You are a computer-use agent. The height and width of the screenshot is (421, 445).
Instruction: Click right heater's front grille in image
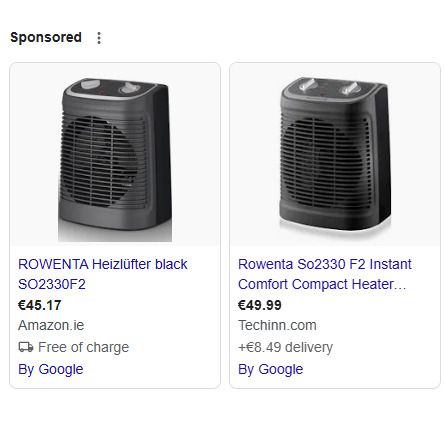[325, 162]
